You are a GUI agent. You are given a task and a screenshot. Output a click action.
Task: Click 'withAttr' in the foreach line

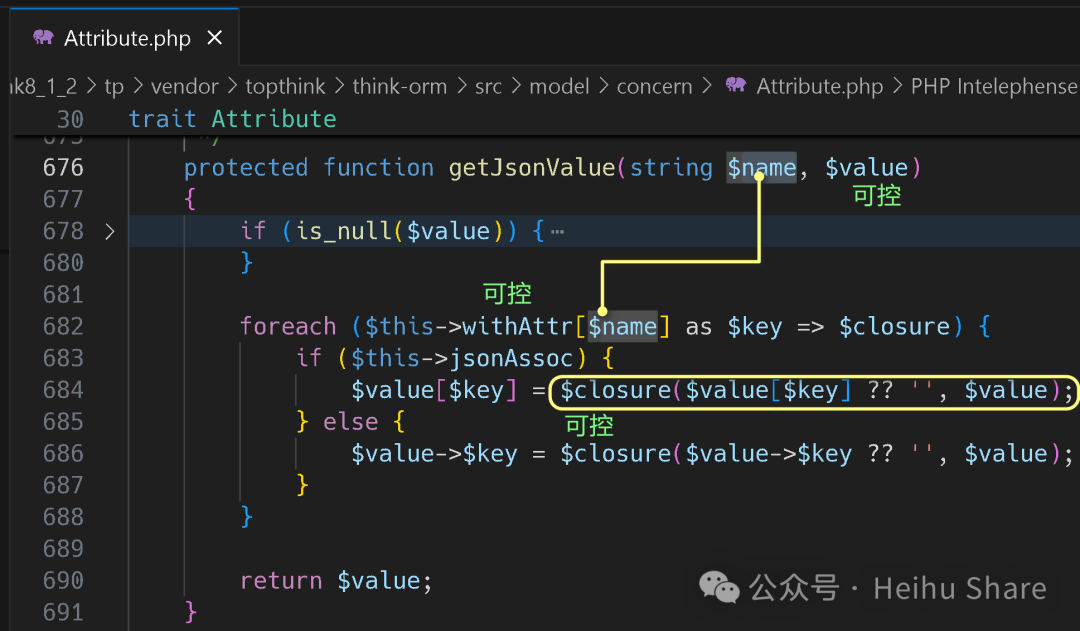pyautogui.click(x=517, y=326)
